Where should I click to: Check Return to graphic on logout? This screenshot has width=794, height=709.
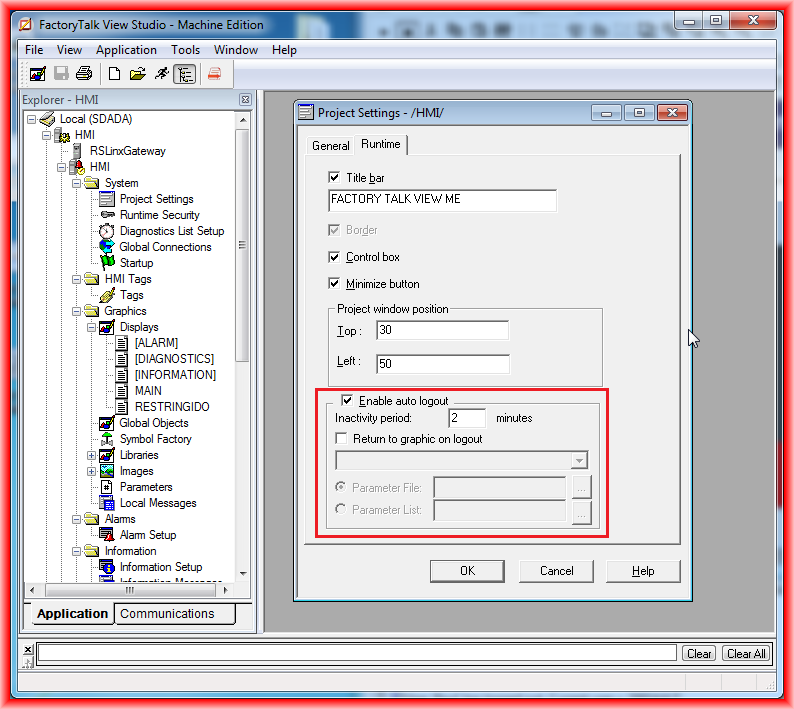pyautogui.click(x=342, y=439)
